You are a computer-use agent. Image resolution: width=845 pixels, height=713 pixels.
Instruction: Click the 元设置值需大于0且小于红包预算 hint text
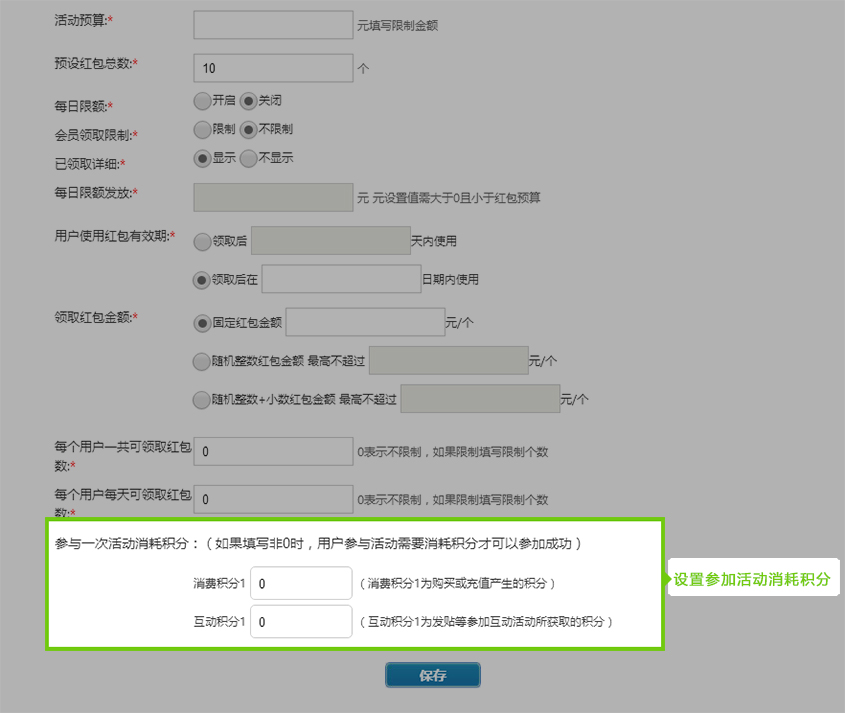(456, 198)
